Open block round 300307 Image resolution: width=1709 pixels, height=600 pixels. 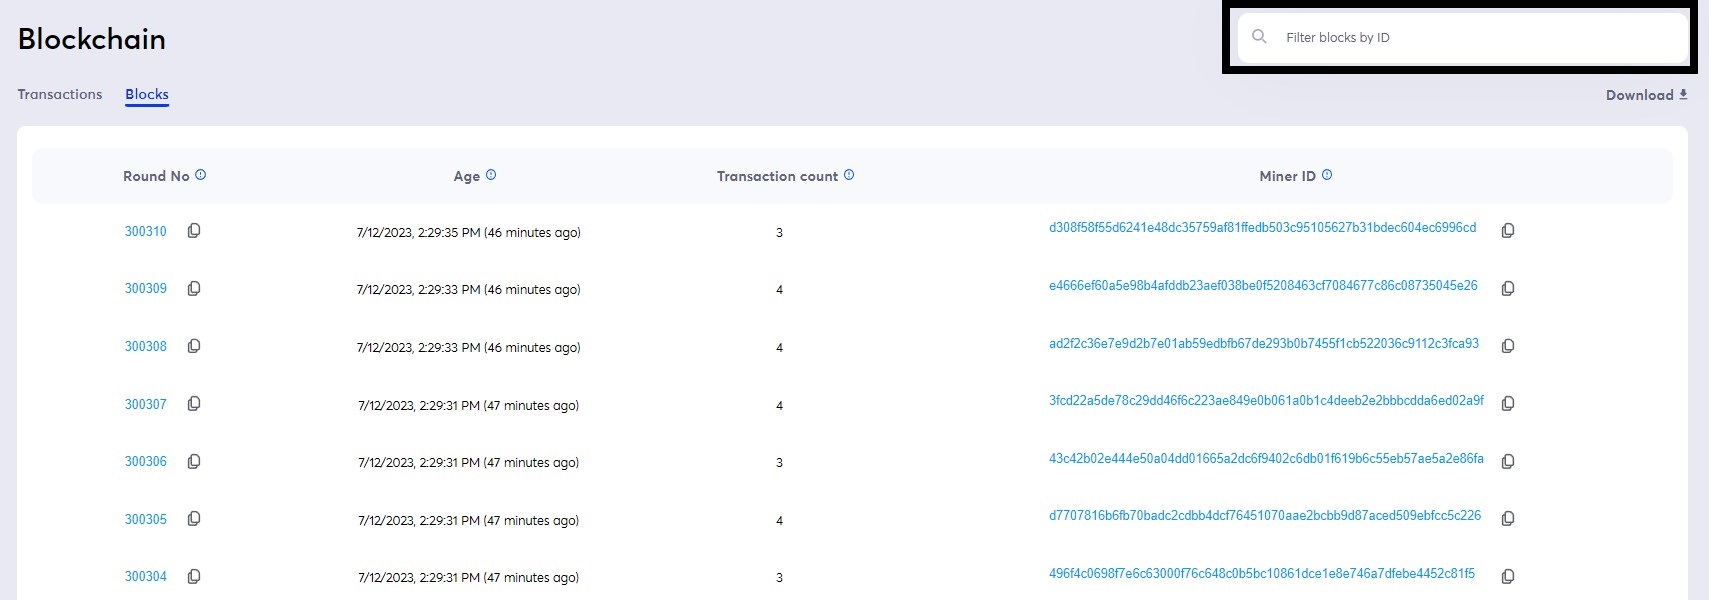(x=146, y=405)
